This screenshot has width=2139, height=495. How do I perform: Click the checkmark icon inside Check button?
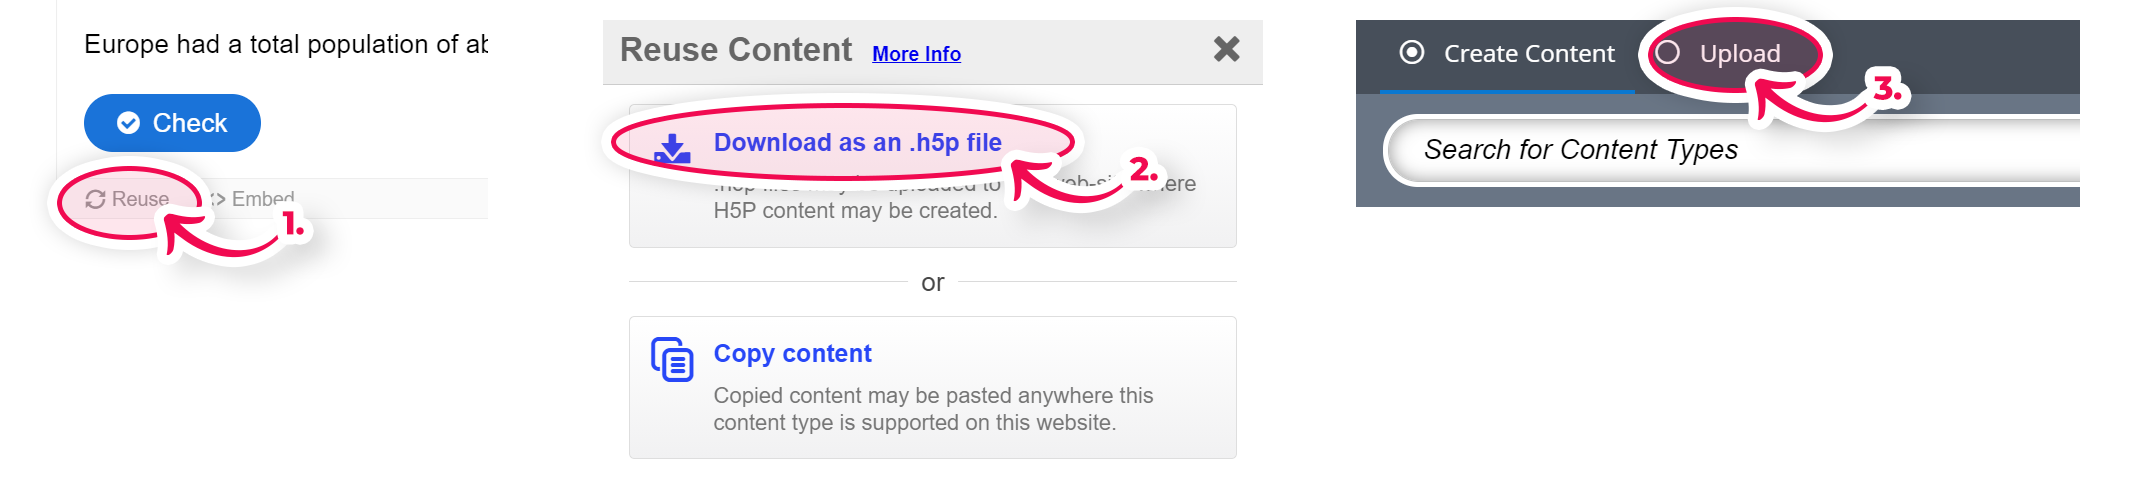128,123
